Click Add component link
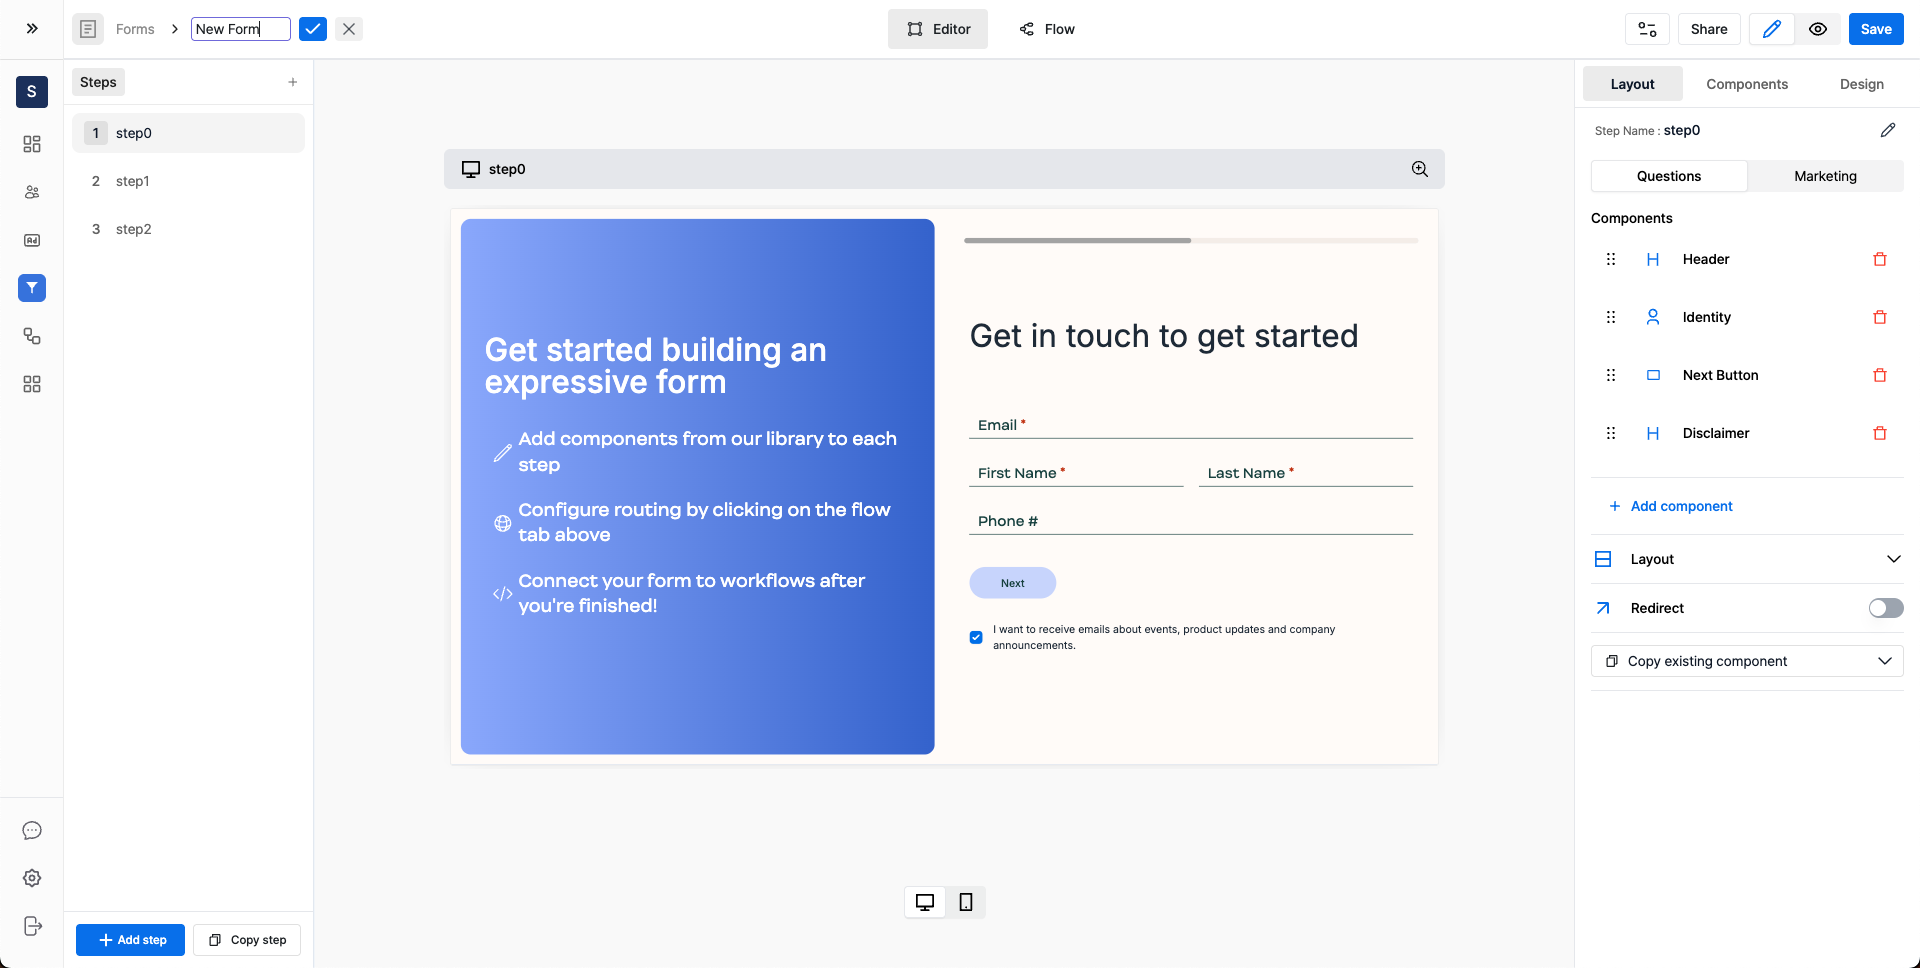1920x968 pixels. point(1670,506)
